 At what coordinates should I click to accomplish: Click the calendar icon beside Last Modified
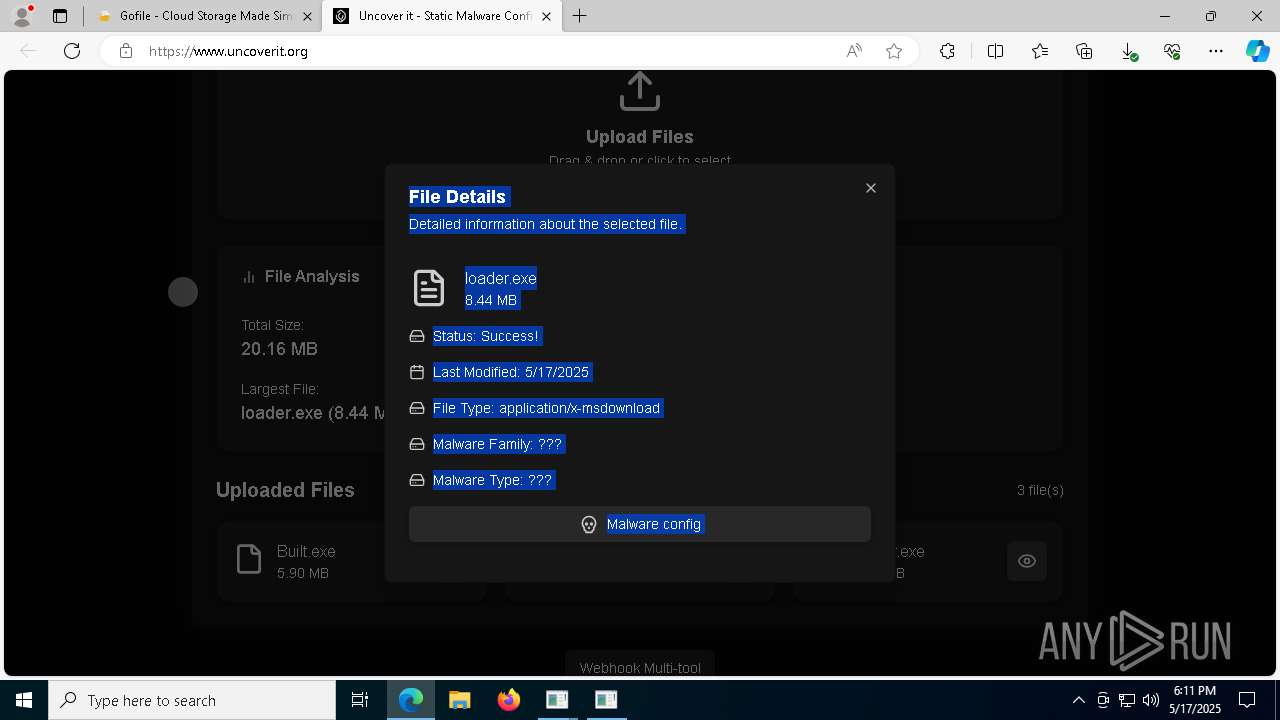click(417, 372)
